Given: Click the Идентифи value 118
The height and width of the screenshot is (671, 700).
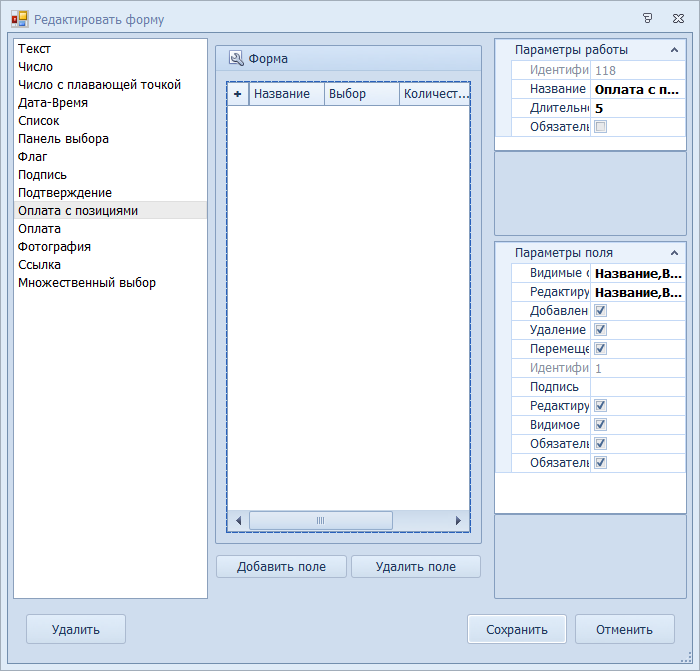Looking at the screenshot, I should coord(638,71).
